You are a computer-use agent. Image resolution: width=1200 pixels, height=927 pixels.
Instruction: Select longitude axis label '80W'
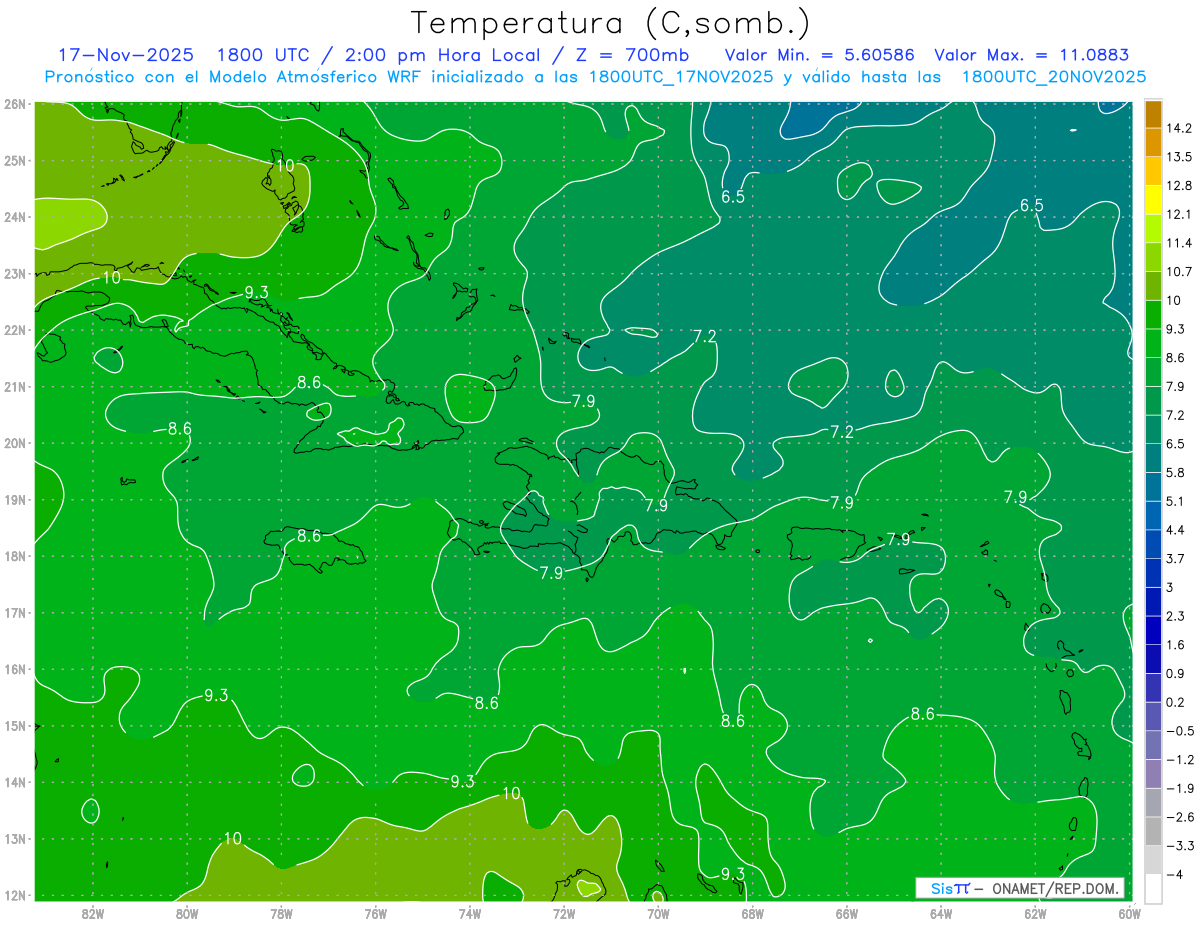187,913
